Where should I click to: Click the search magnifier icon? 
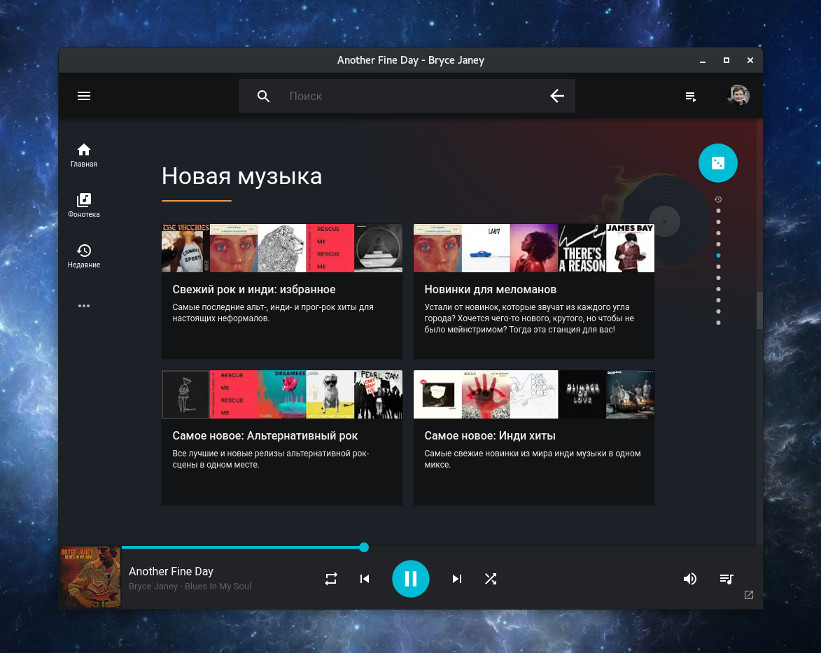[x=263, y=96]
